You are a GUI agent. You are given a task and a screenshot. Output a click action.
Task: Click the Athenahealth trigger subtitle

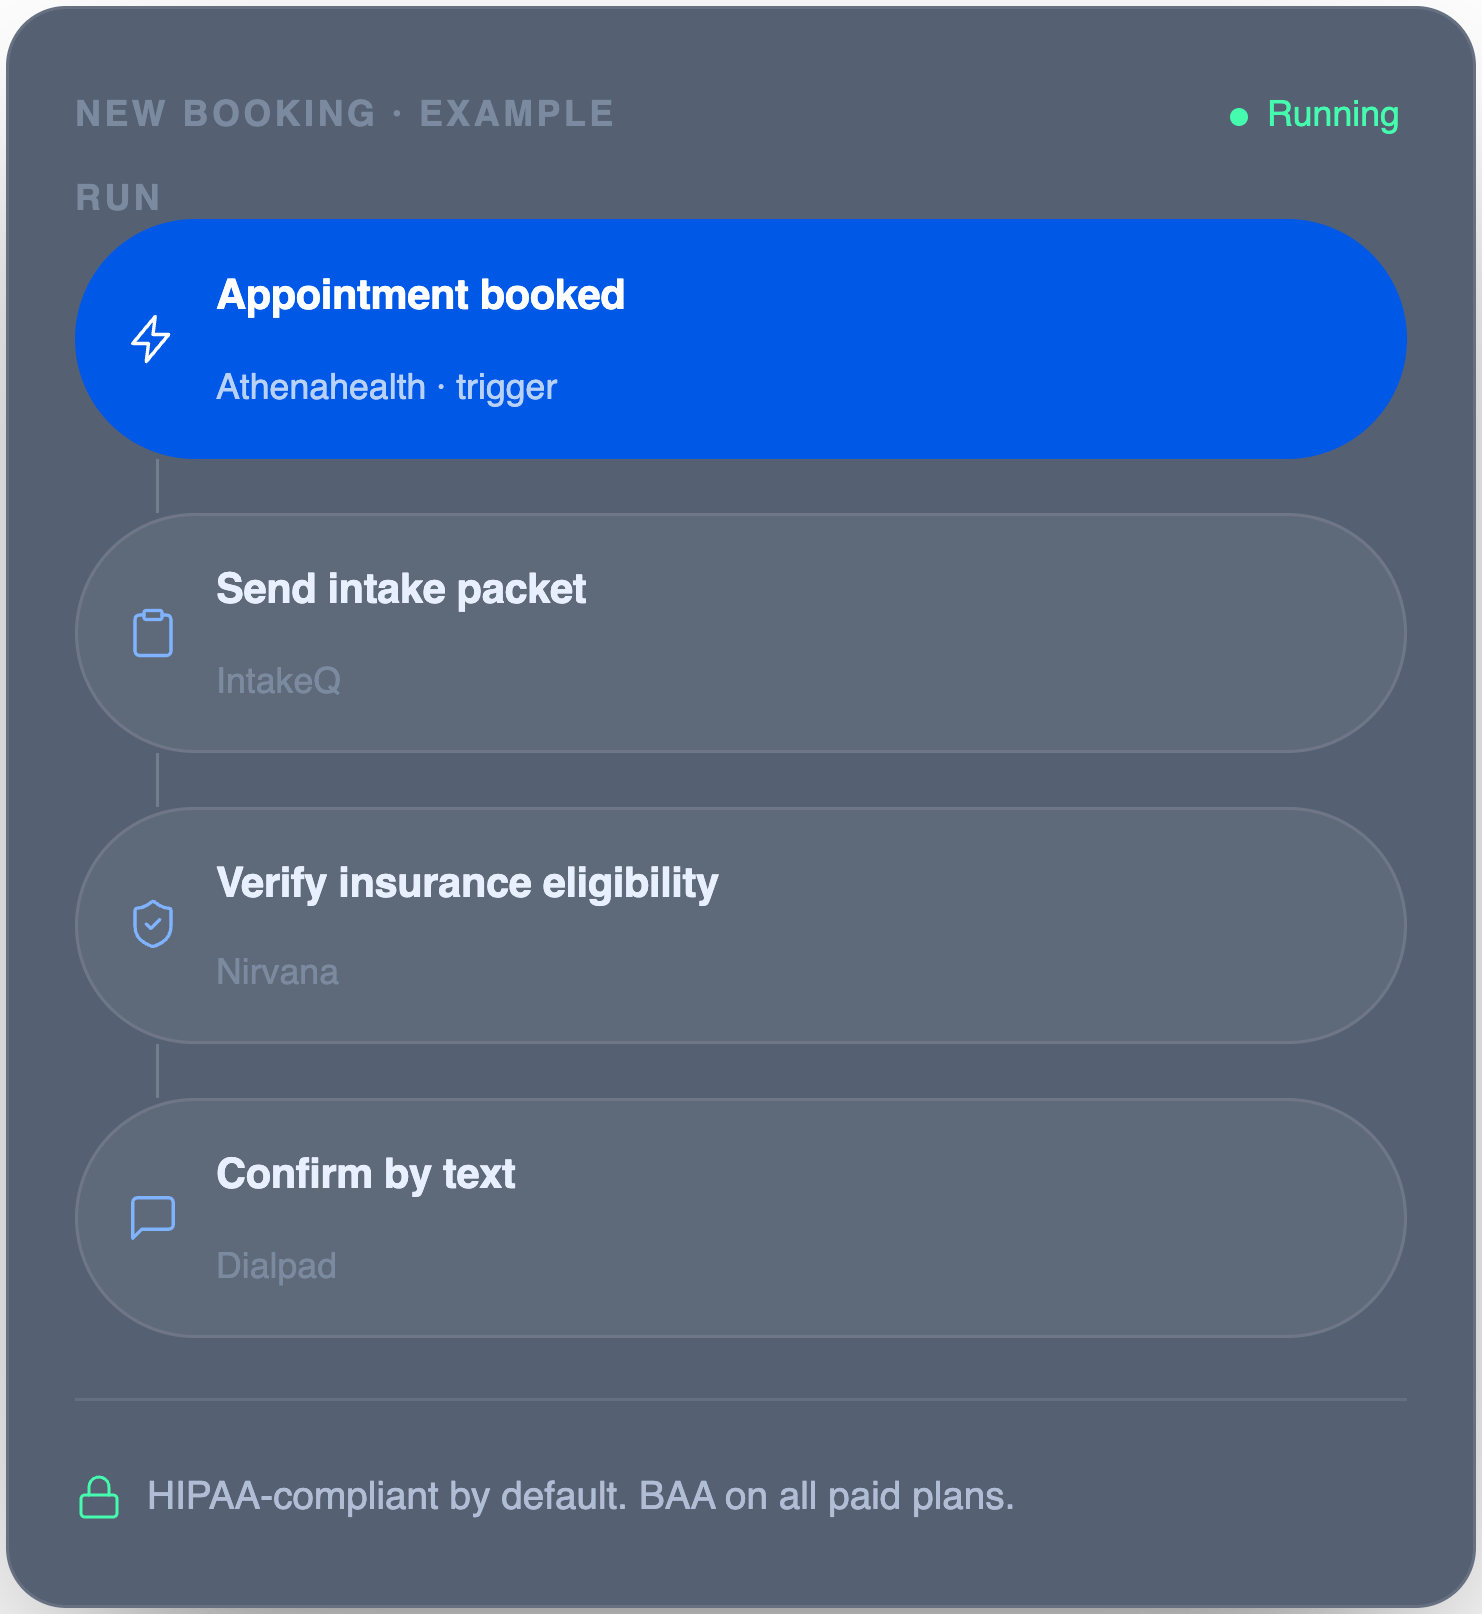[x=386, y=387]
